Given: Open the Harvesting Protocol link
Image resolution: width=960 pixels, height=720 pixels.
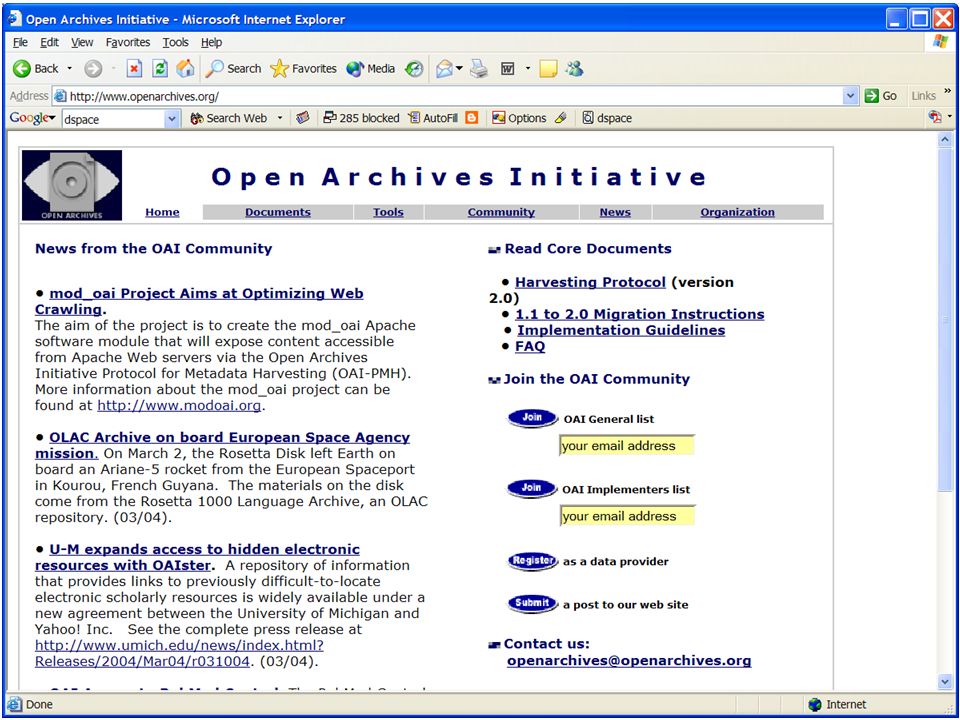Looking at the screenshot, I should coord(590,282).
